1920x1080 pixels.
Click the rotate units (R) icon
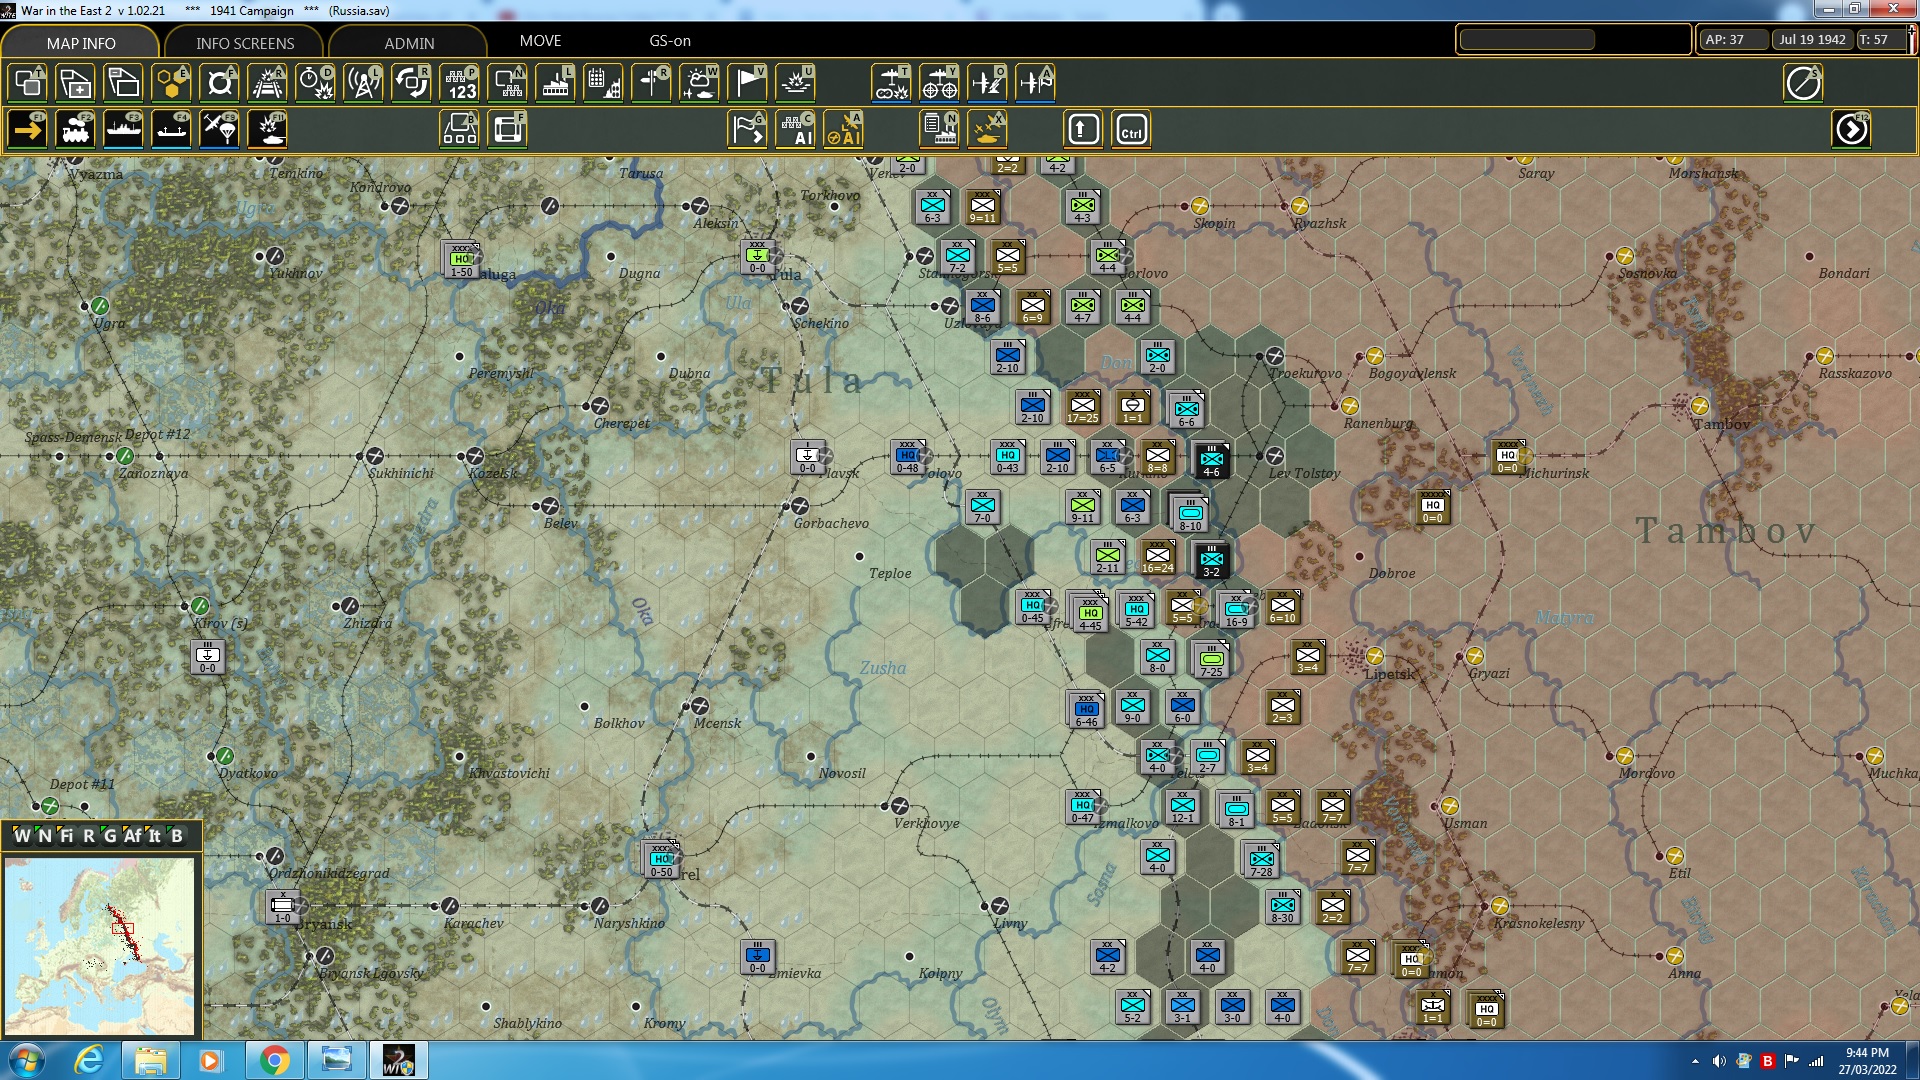click(x=411, y=83)
